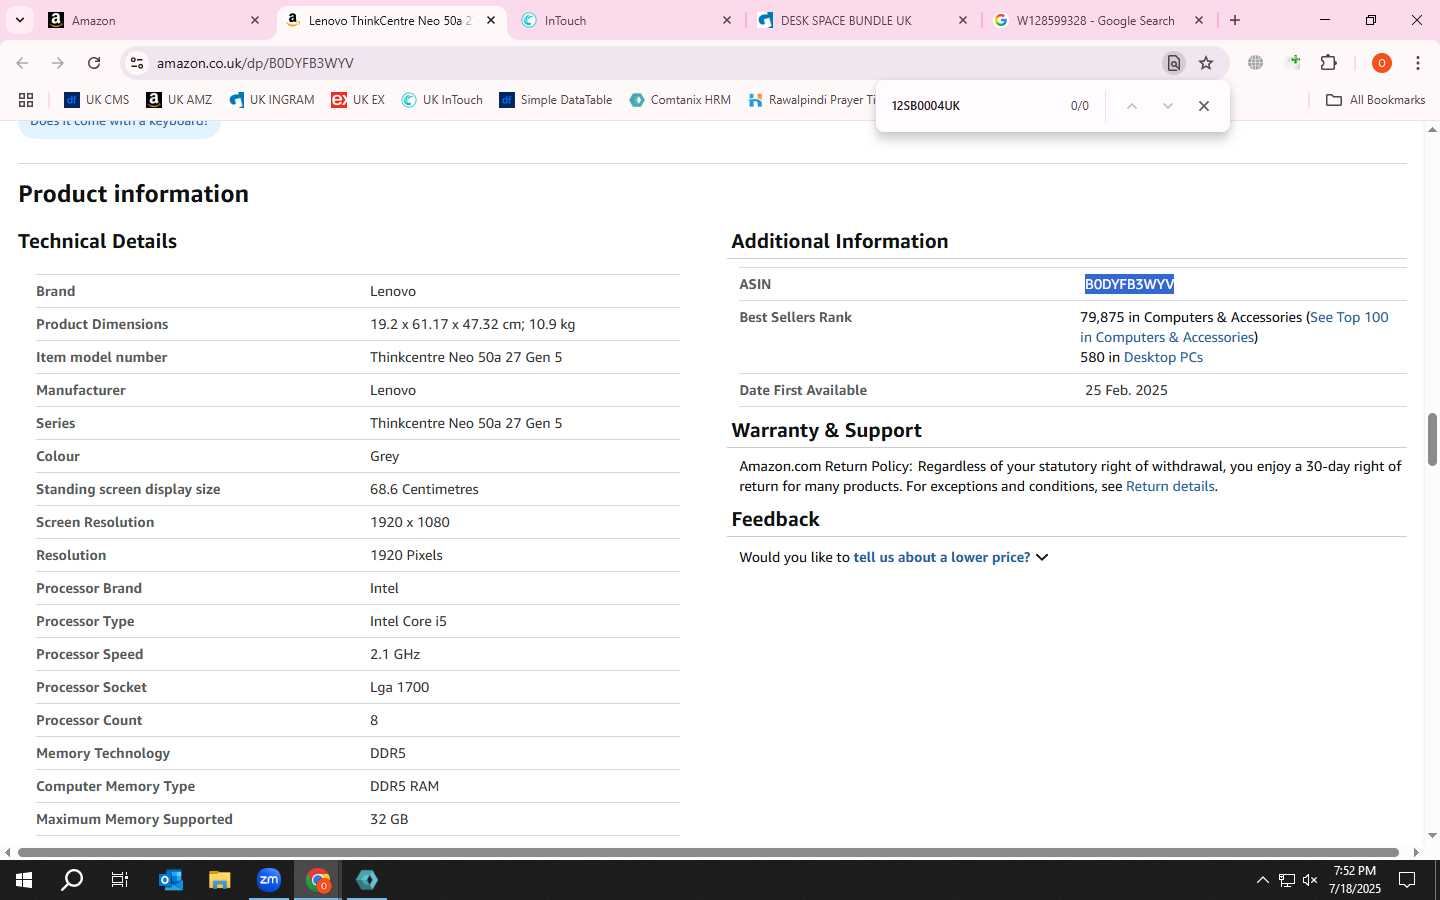1440x900 pixels.
Task: Open Task View on taskbar
Action: click(120, 880)
